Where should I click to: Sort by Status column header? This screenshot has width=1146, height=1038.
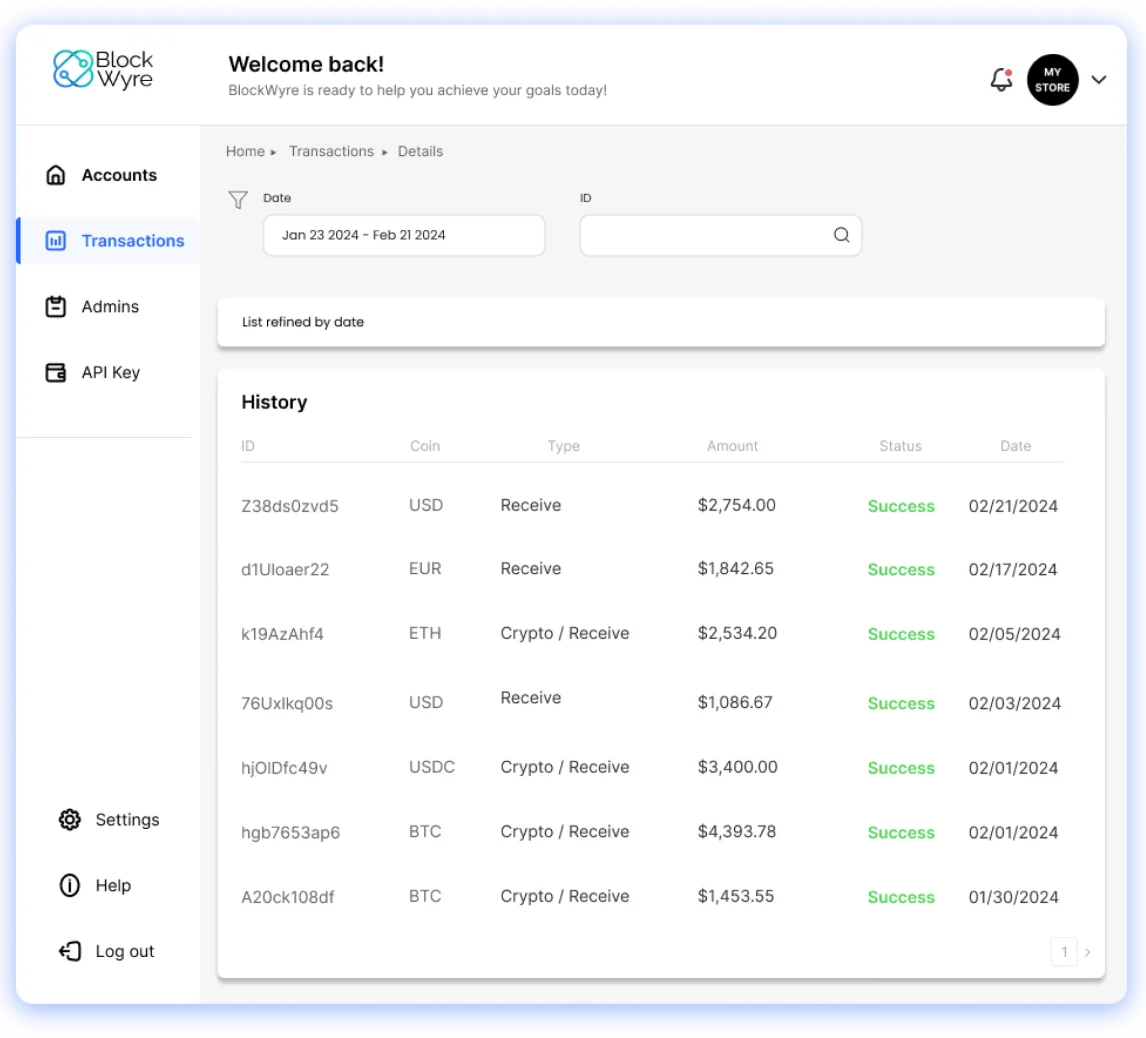coord(900,446)
